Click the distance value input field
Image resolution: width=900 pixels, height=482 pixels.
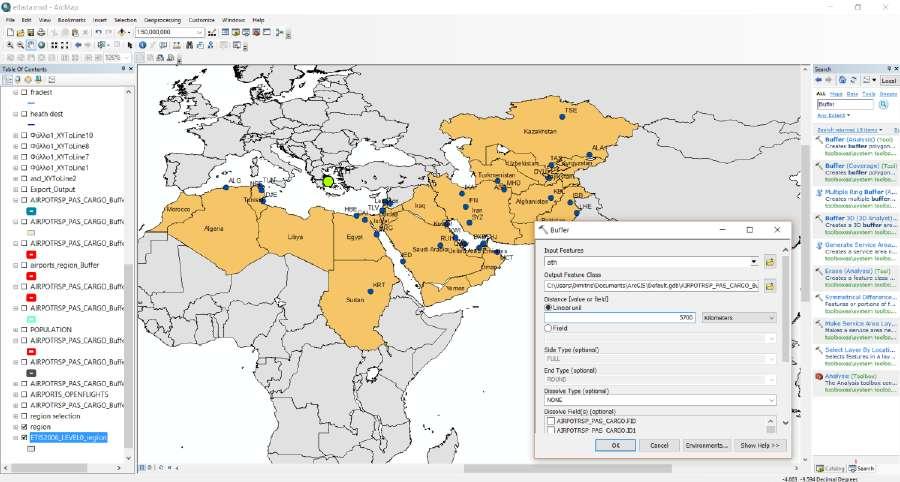[620, 317]
